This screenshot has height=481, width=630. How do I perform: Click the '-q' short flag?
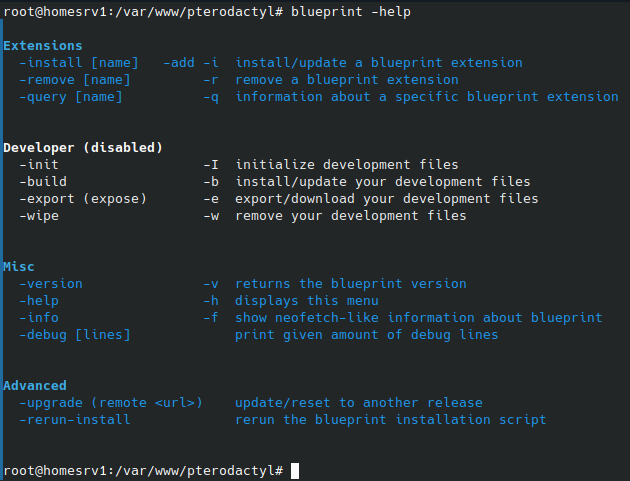pyautogui.click(x=211, y=97)
